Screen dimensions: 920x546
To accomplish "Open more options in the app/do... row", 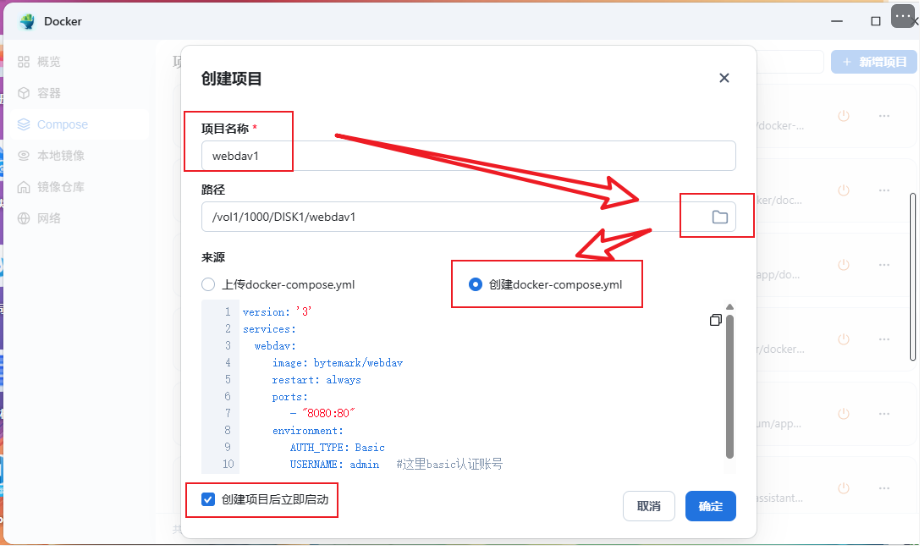I will 884,264.
